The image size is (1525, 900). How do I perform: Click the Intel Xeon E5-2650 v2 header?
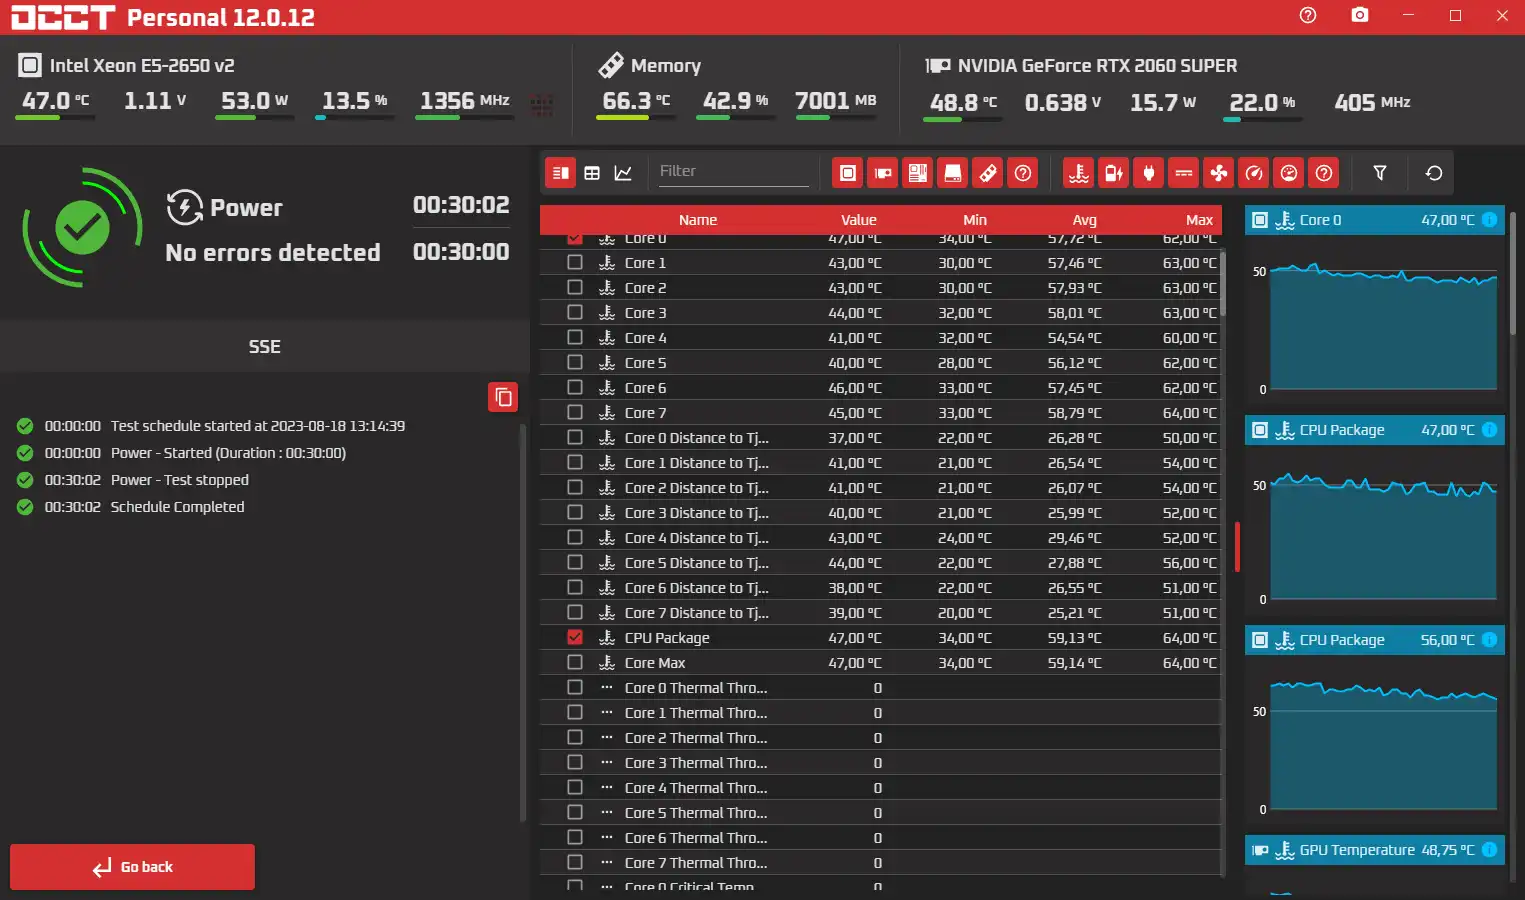(x=142, y=66)
